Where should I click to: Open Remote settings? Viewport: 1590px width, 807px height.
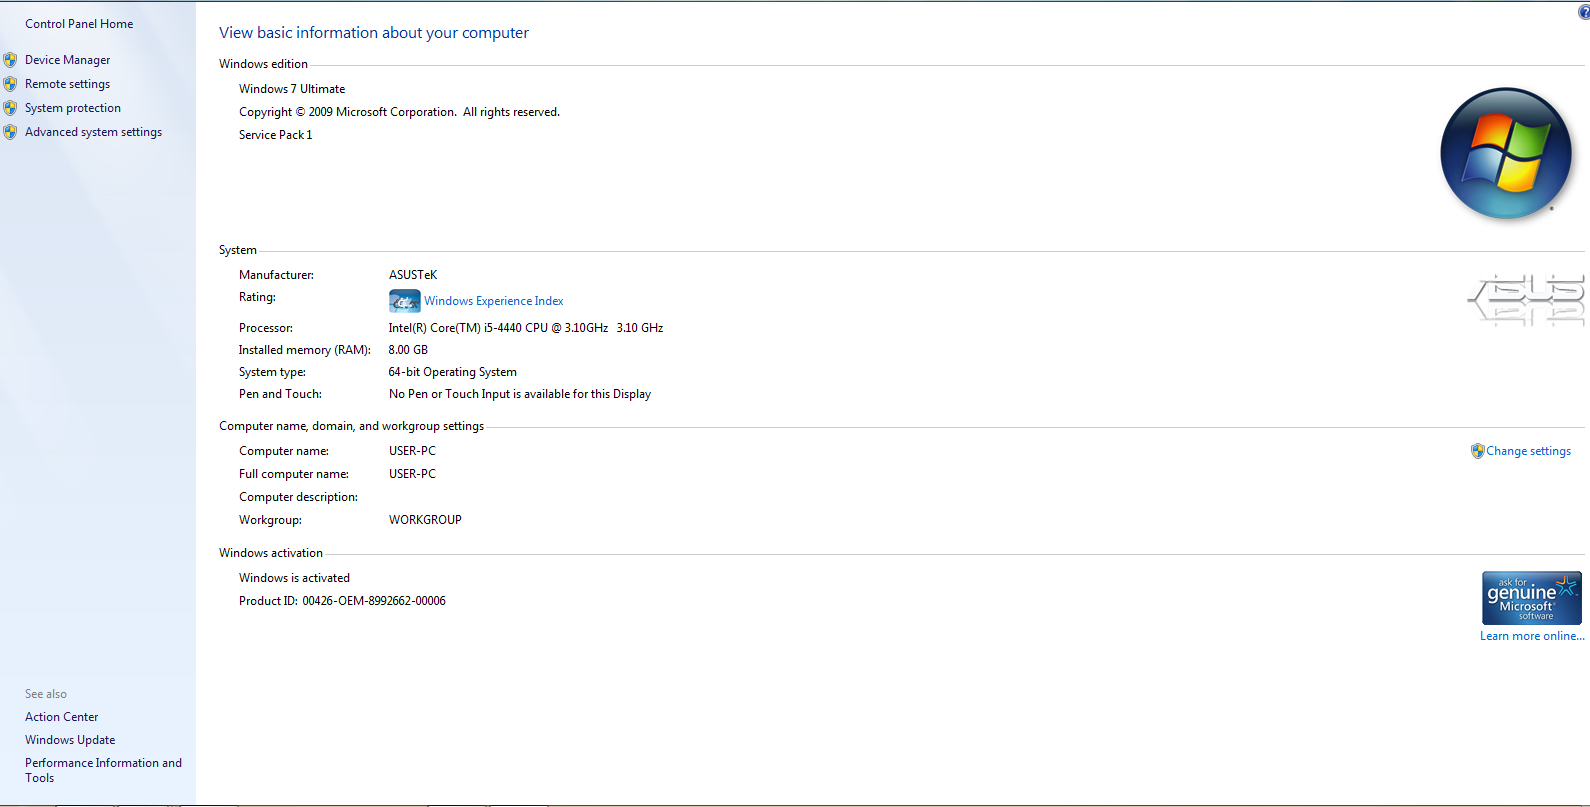[67, 84]
